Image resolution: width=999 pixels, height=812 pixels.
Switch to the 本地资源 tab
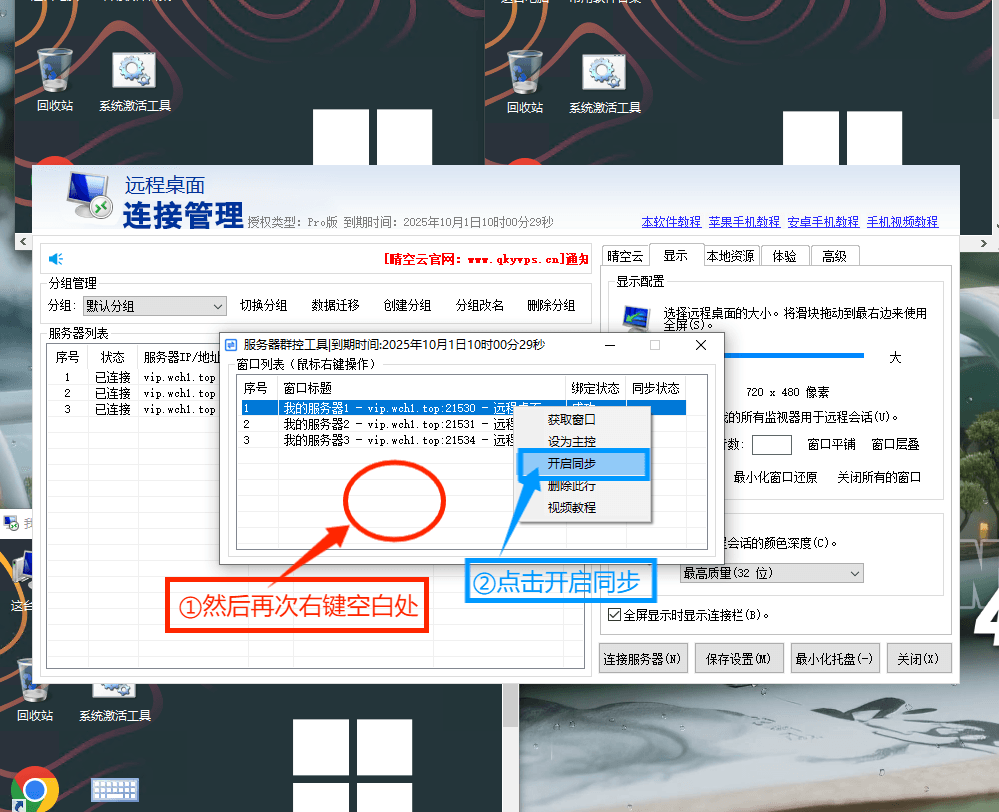coord(731,256)
